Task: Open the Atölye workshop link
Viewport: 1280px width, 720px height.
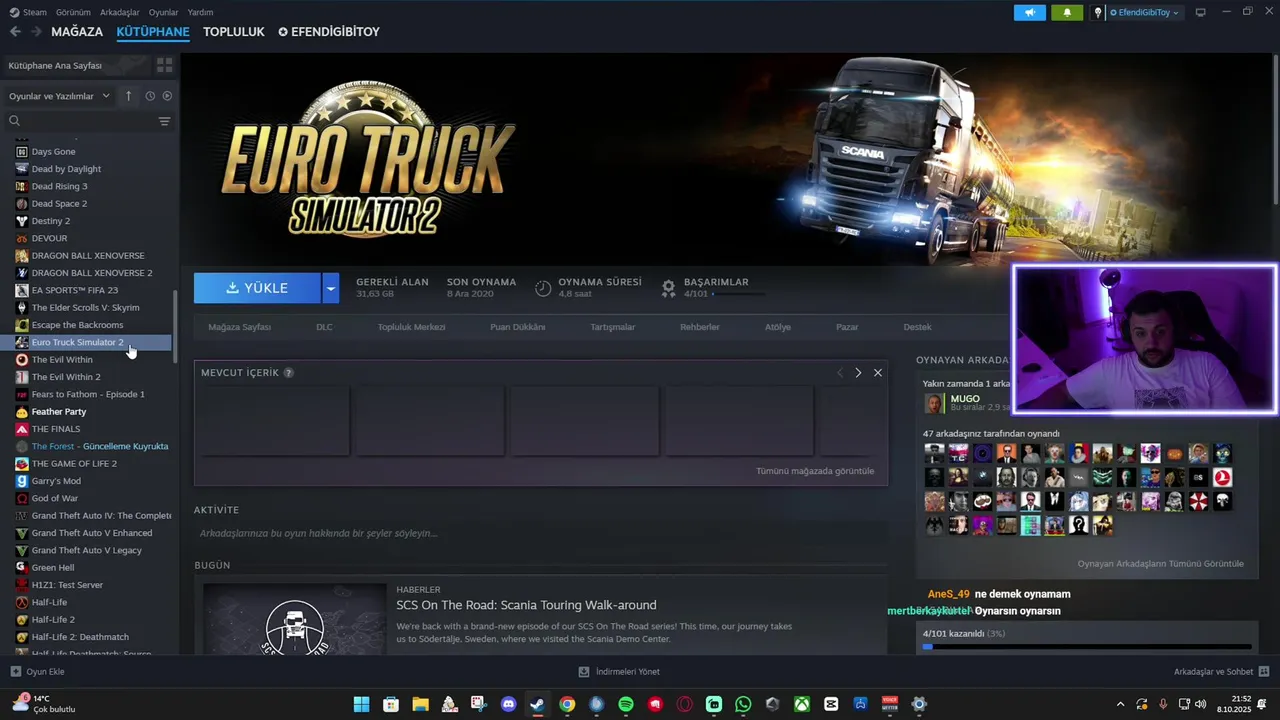Action: click(778, 327)
